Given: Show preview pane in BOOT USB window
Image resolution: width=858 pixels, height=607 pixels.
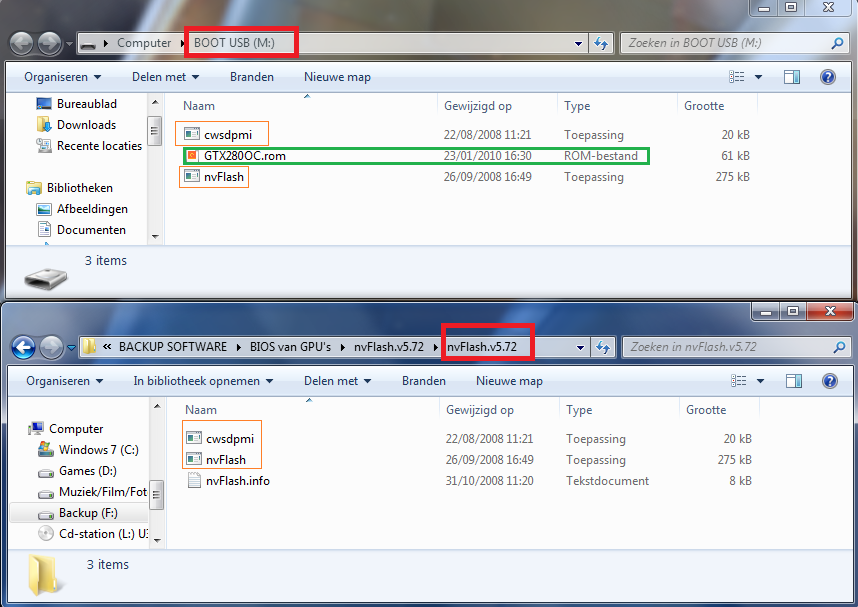Looking at the screenshot, I should (x=792, y=77).
